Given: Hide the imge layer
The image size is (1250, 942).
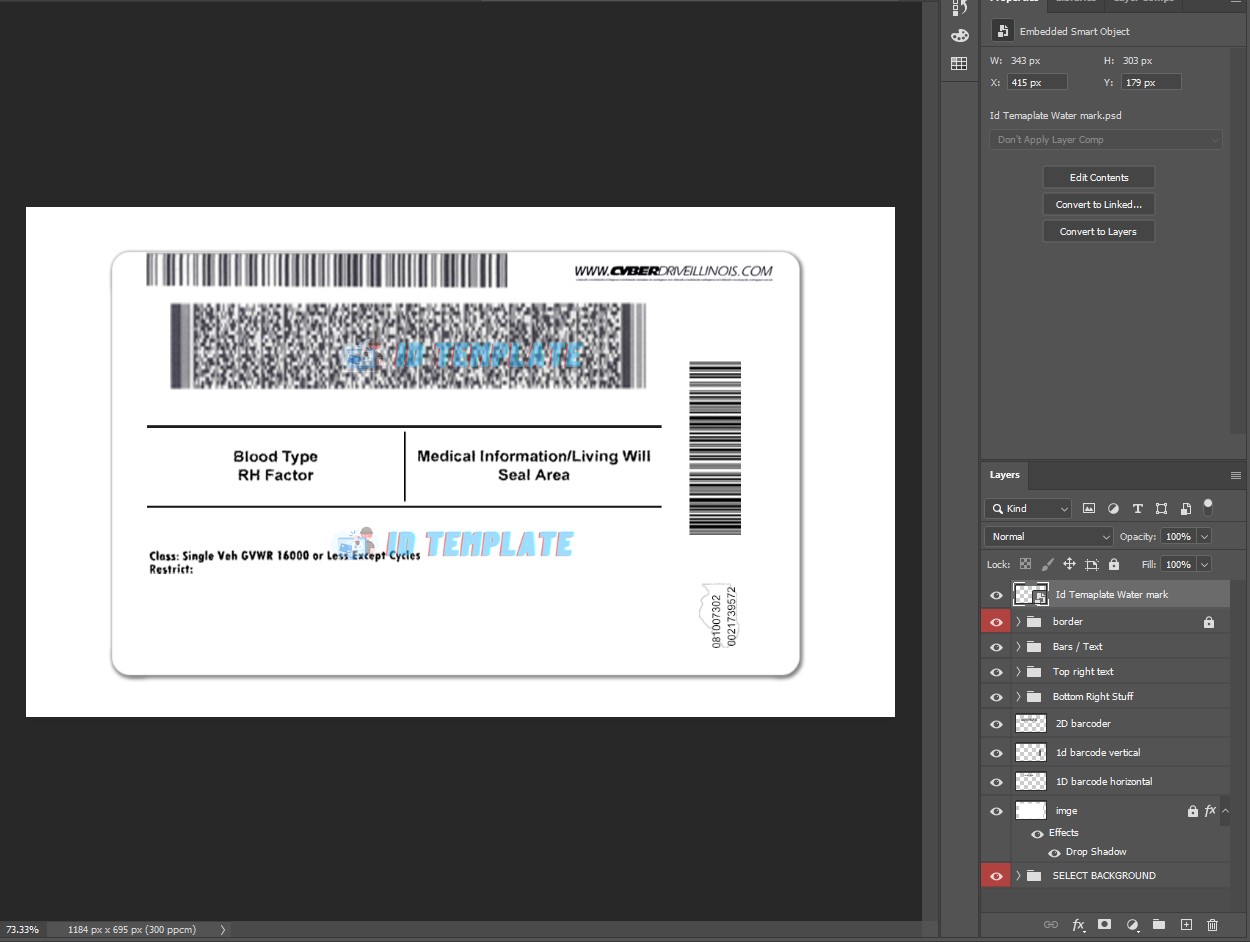Looking at the screenshot, I should (996, 811).
